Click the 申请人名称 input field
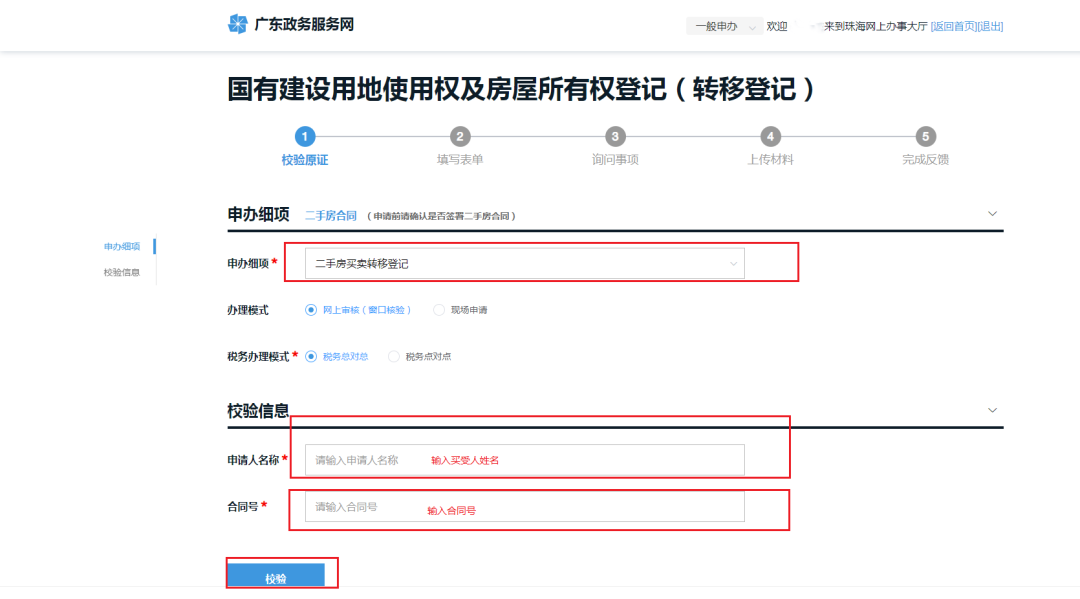1080x599 pixels. tap(524, 460)
